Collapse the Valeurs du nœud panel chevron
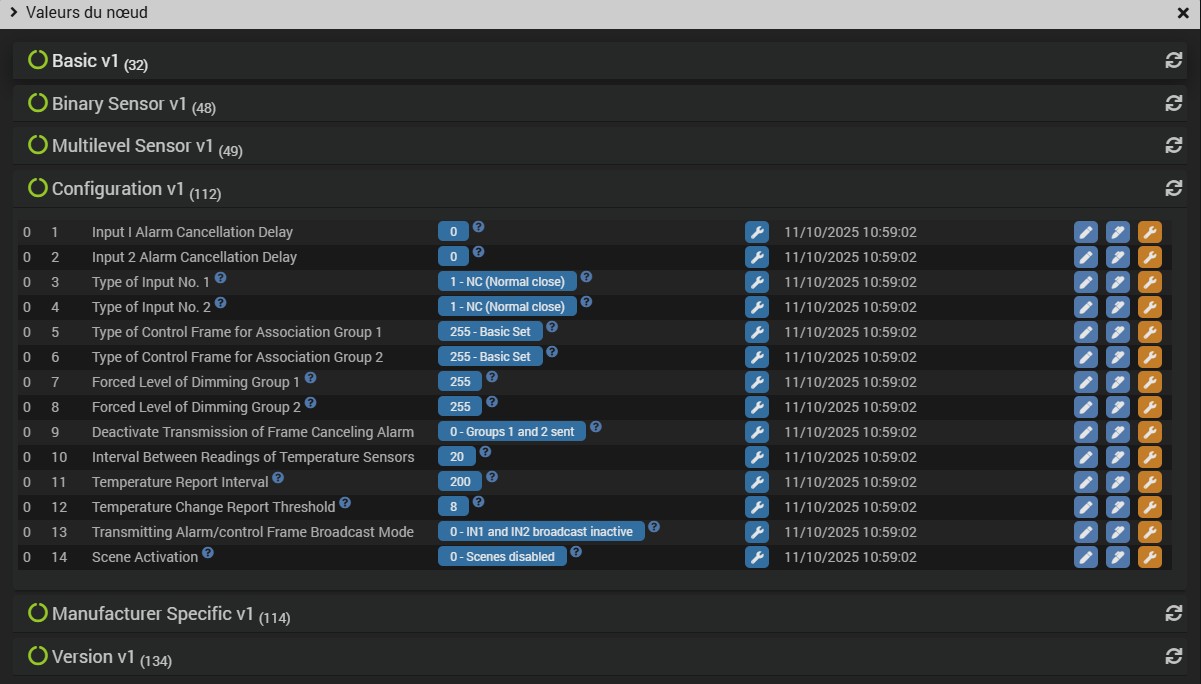 pyautogui.click(x=13, y=13)
